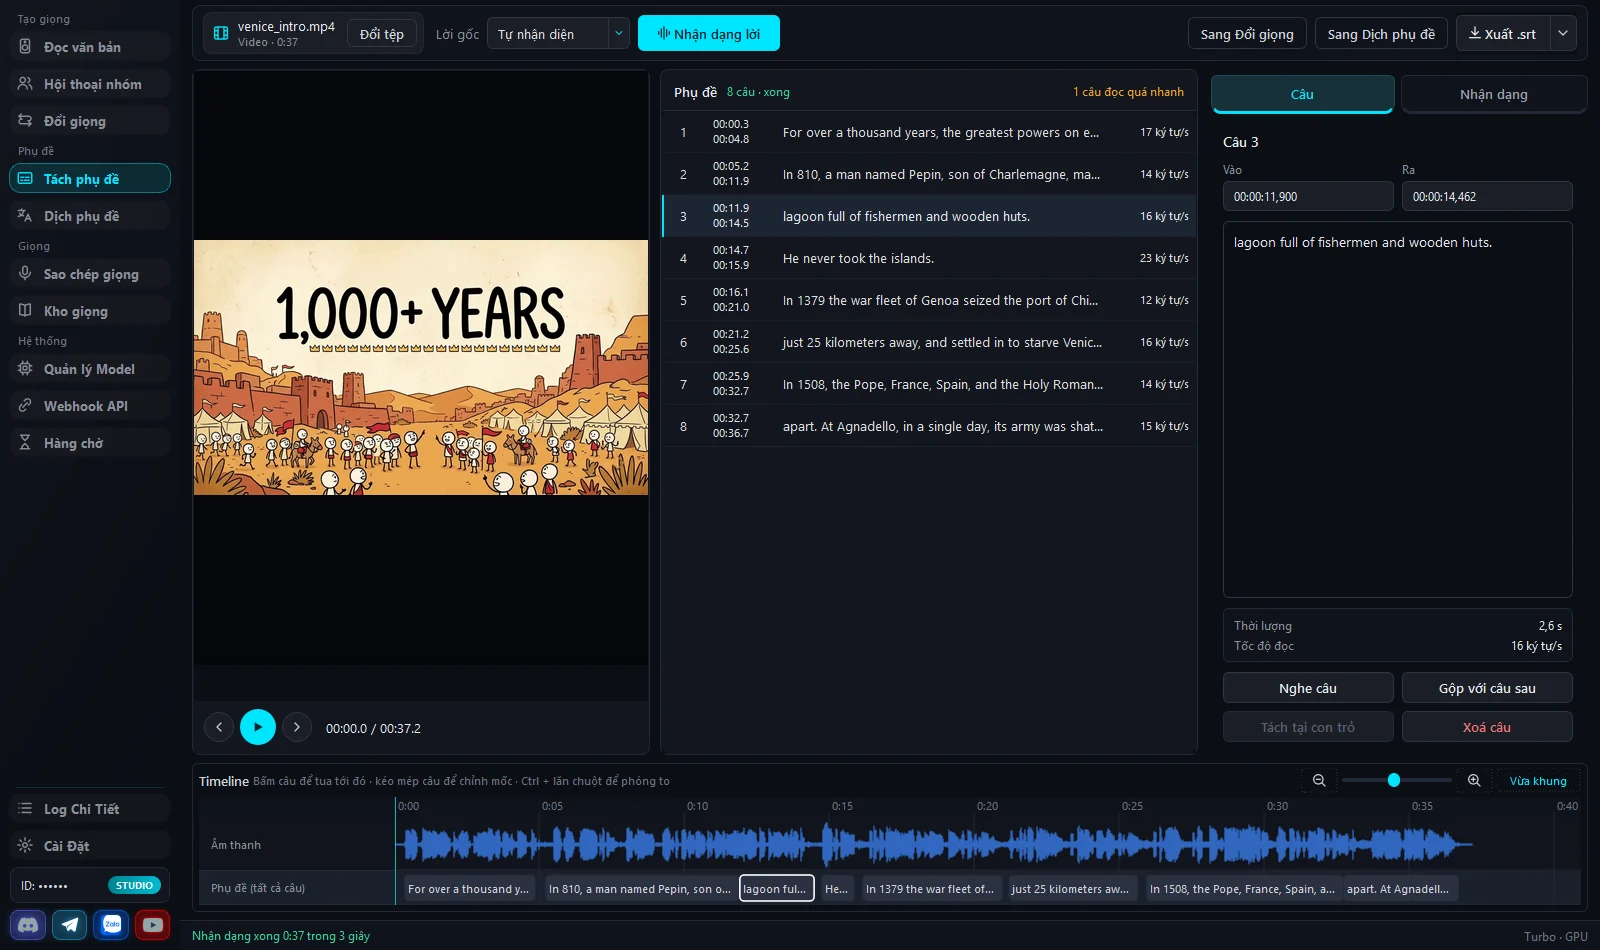Skip to next sentence with right arrow
The height and width of the screenshot is (950, 1600).
(297, 728)
